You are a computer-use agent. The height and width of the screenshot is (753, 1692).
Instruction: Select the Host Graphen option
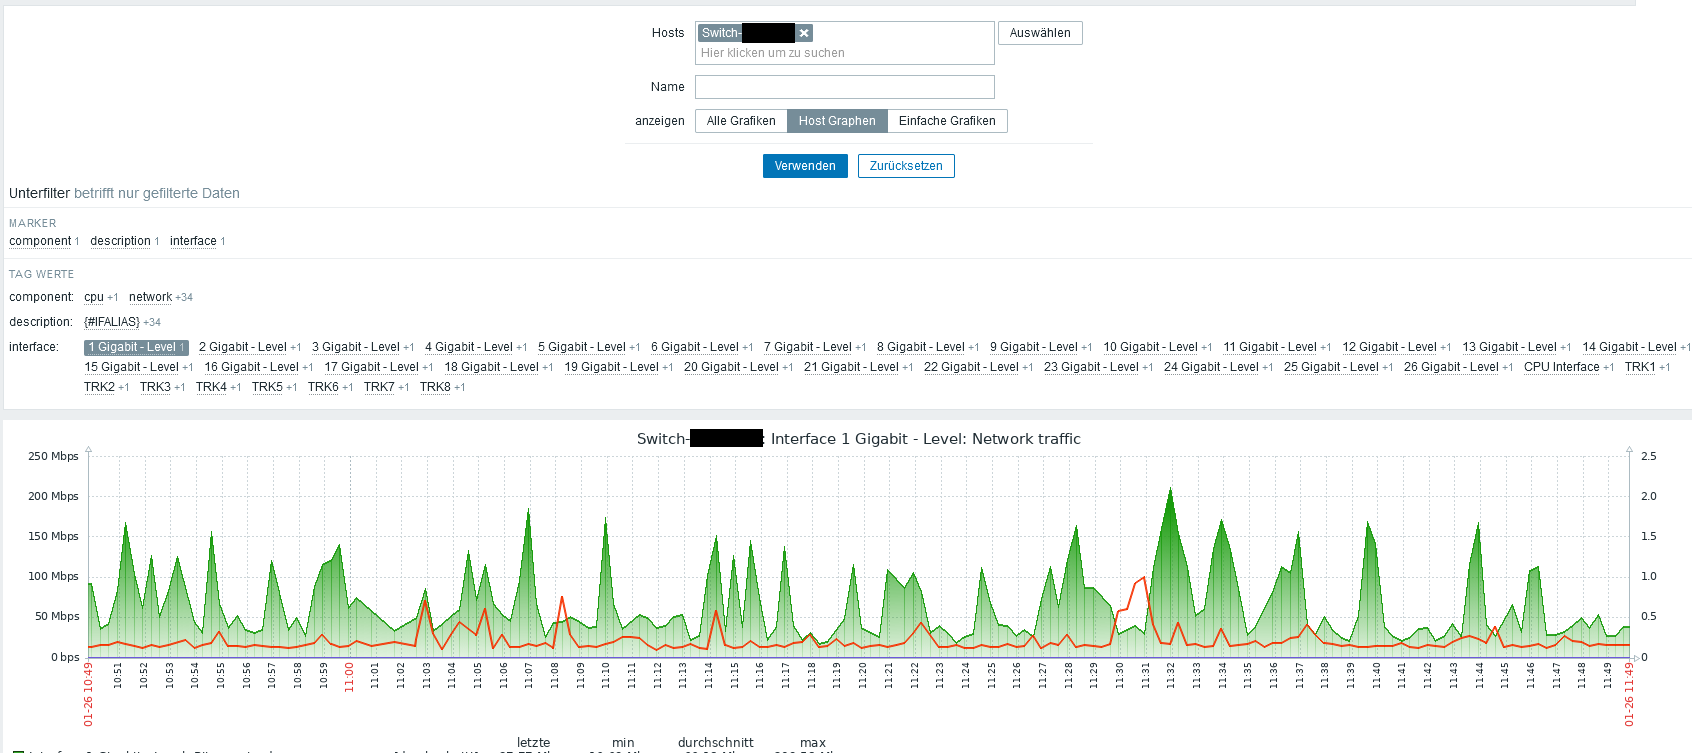tap(837, 121)
